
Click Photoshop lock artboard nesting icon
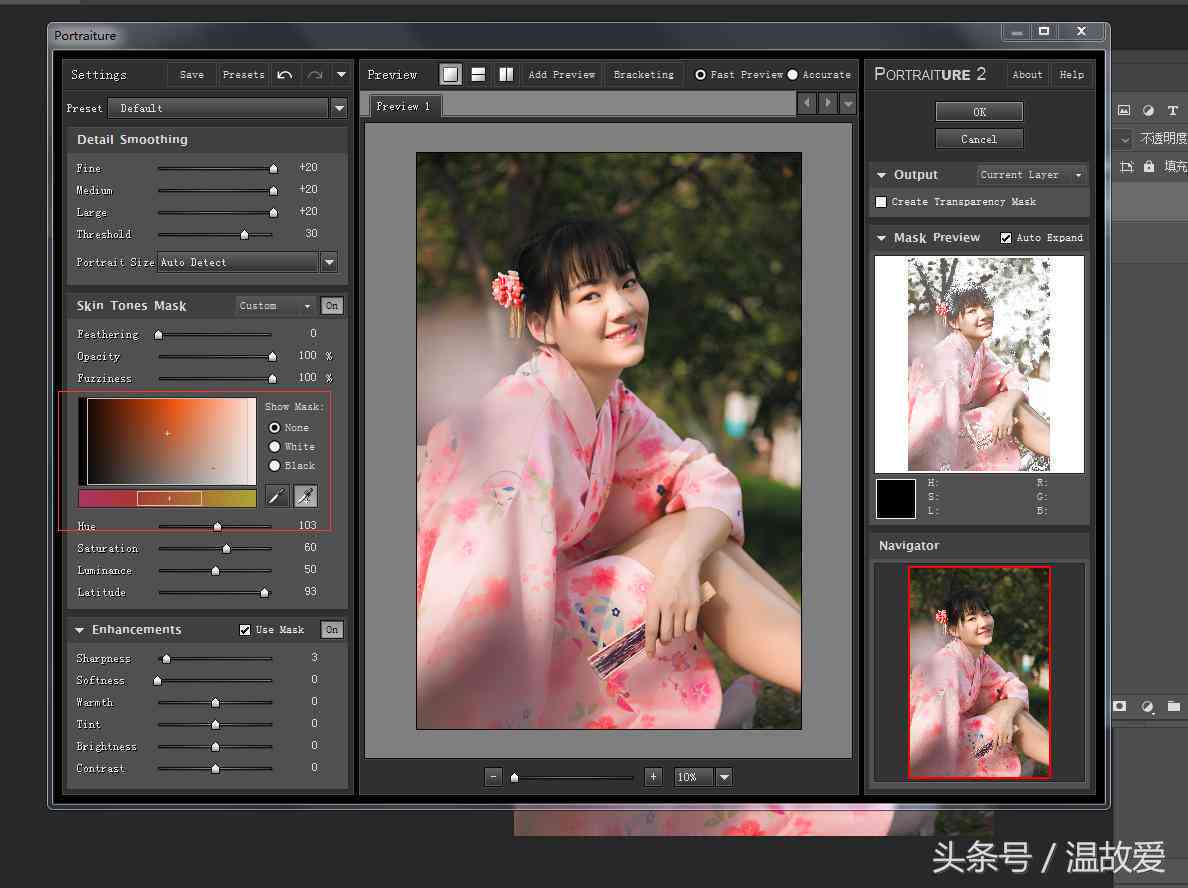click(1127, 167)
